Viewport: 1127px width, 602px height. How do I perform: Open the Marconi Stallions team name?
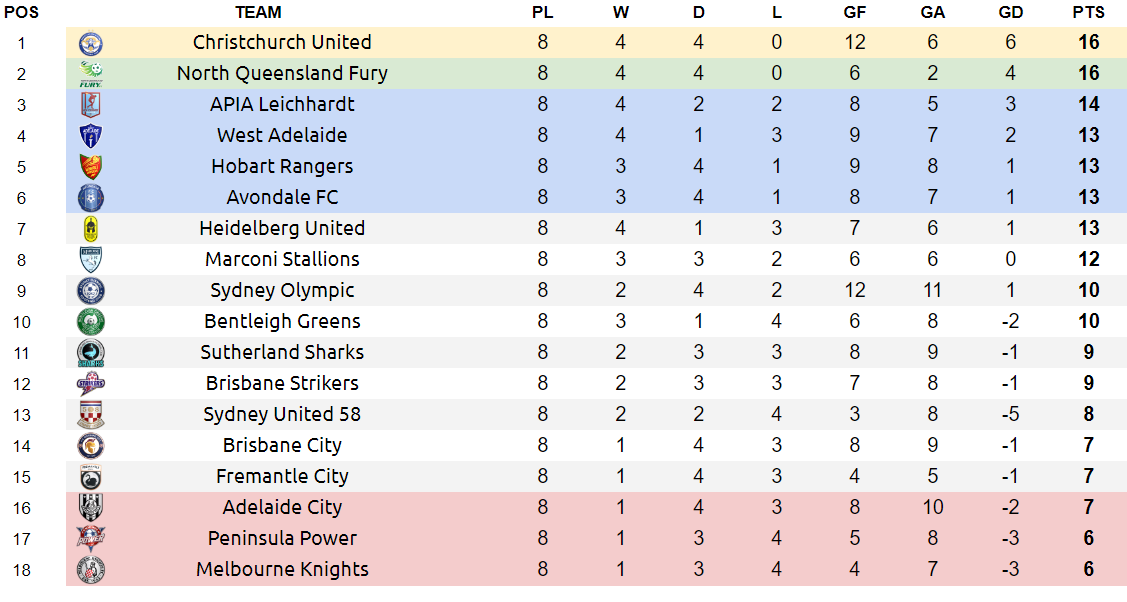[282, 259]
